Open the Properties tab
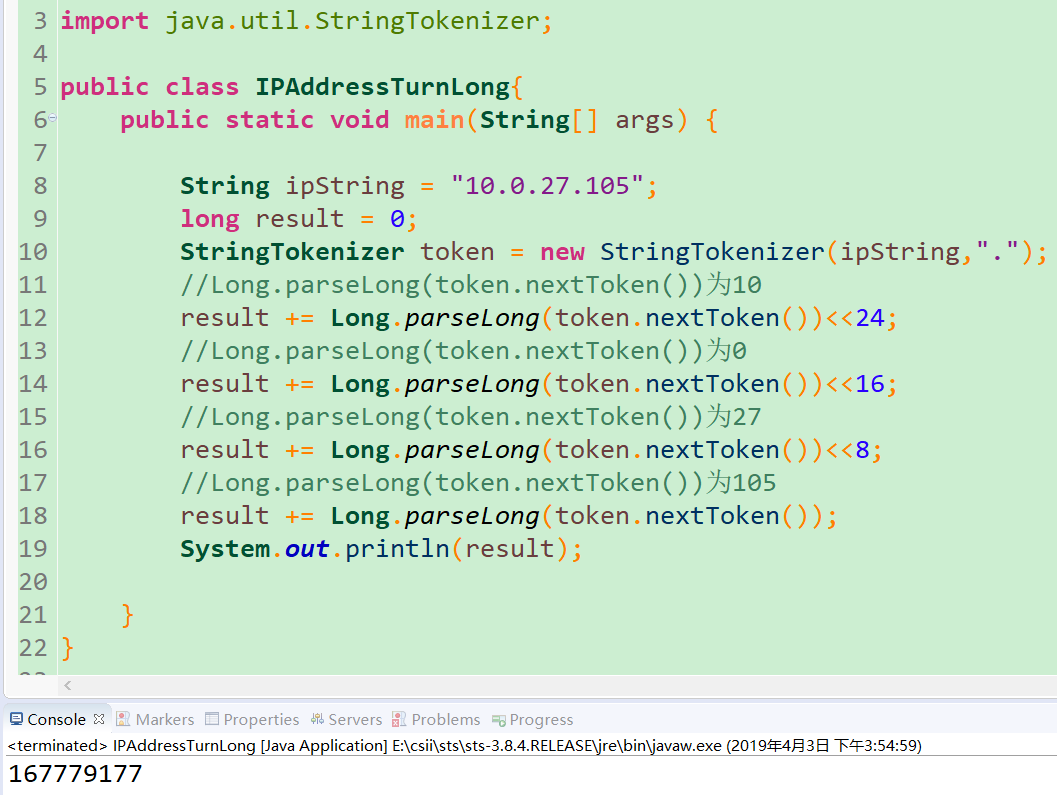The height and width of the screenshot is (795, 1057). [261, 719]
